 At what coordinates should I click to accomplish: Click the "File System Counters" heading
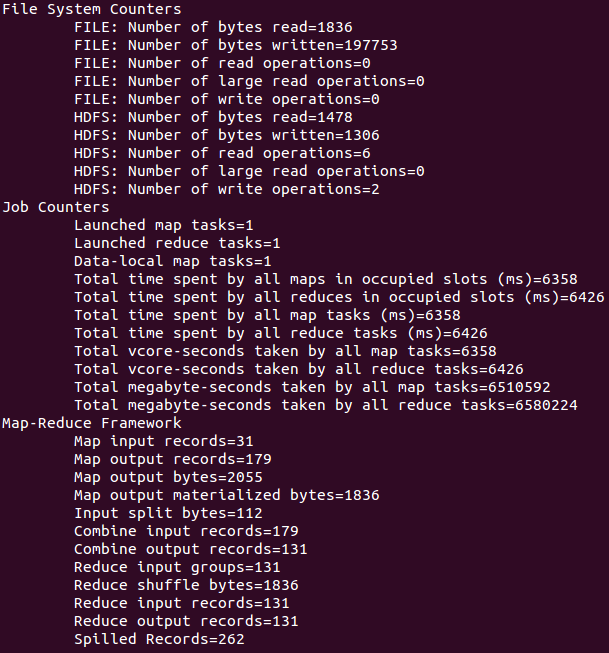coord(92,9)
